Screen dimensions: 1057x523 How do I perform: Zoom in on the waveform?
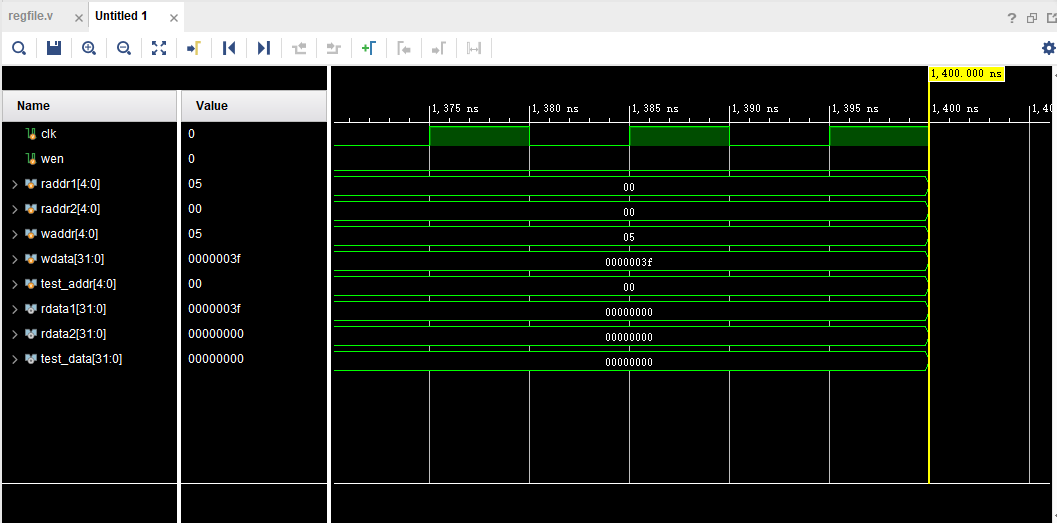89,48
